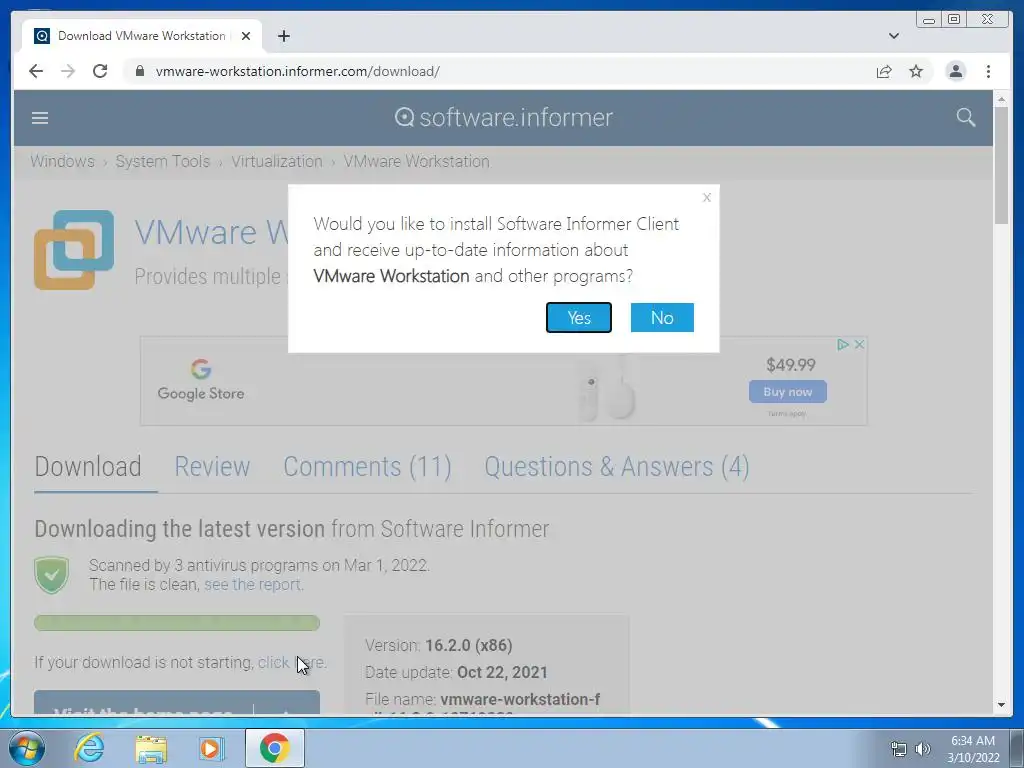Click the scrollbar up arrow

(x=1001, y=99)
